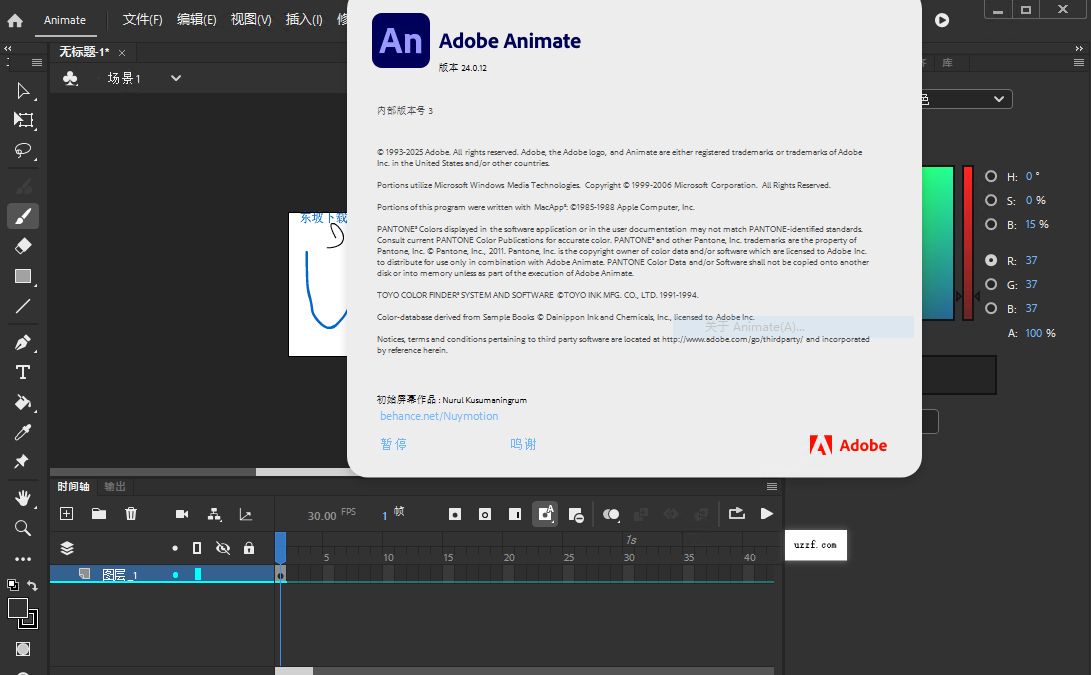Select the Zoom tool
The height and width of the screenshot is (675, 1091).
pos(23,528)
